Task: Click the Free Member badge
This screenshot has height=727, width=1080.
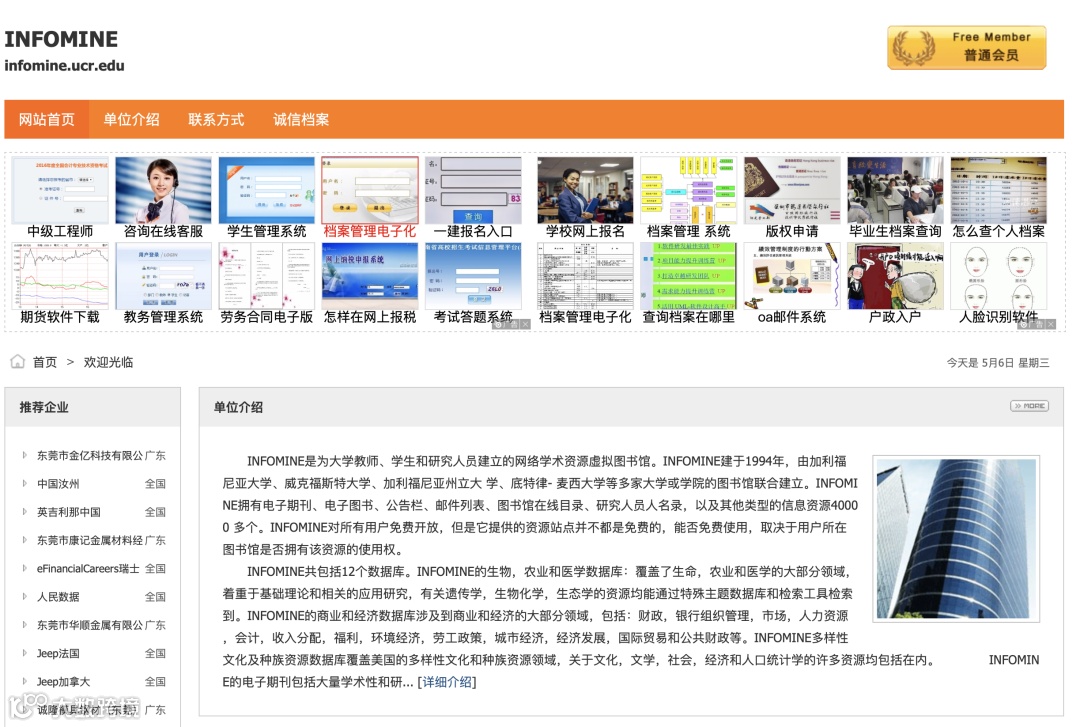Action: point(966,48)
